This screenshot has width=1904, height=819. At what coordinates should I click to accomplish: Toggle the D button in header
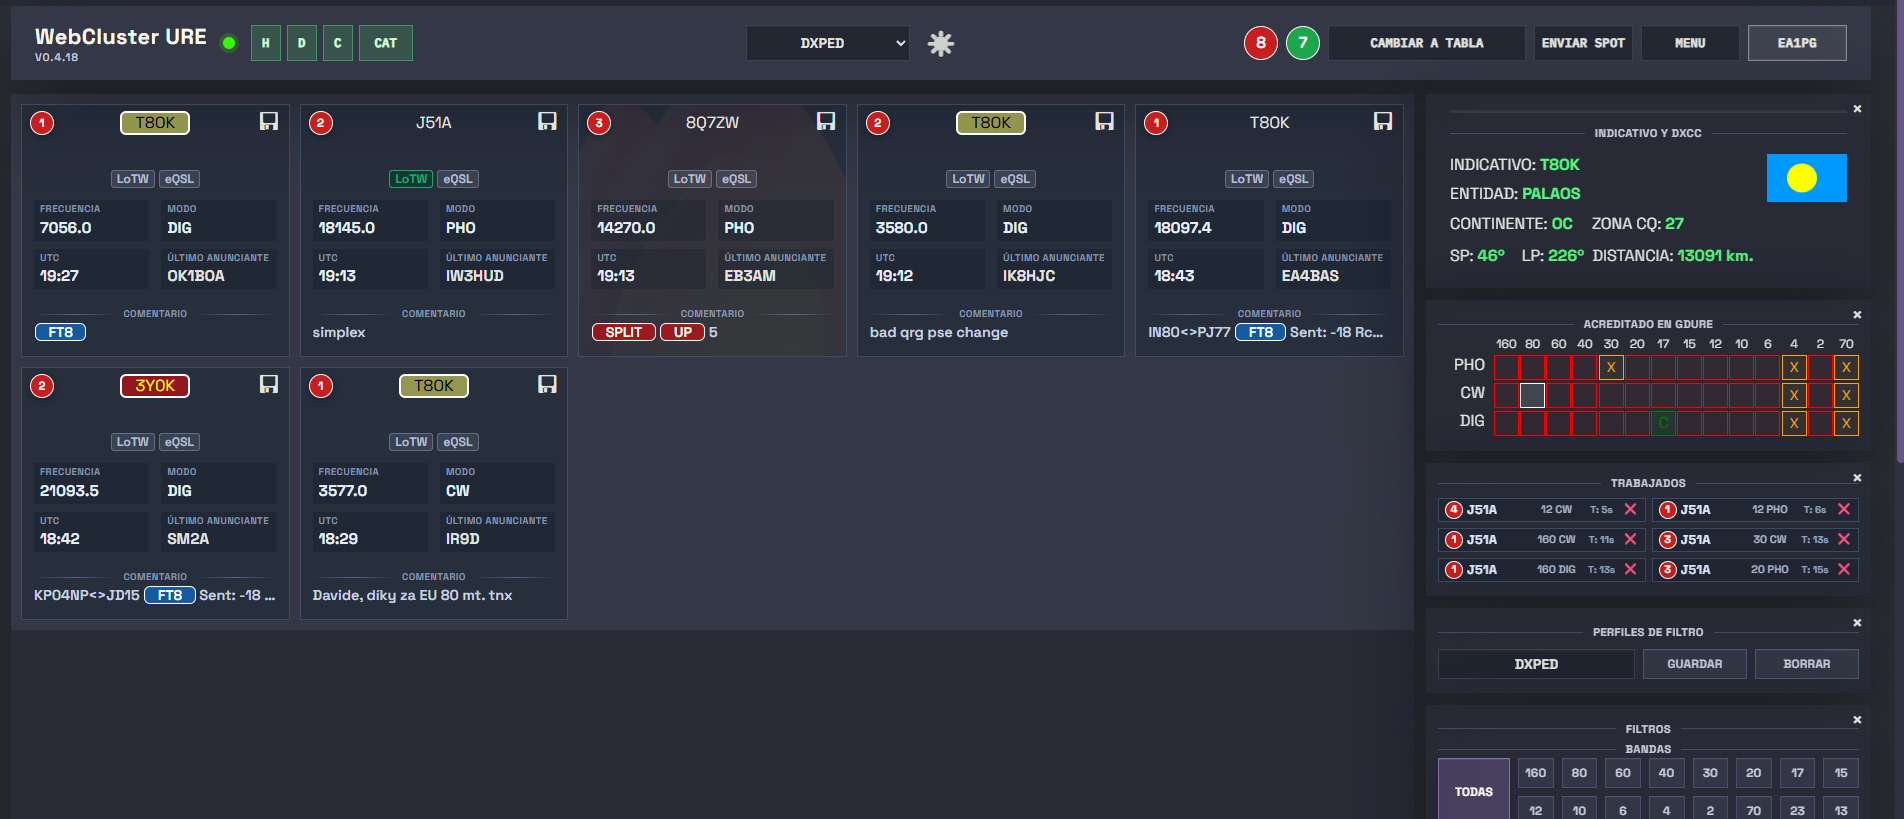click(301, 43)
